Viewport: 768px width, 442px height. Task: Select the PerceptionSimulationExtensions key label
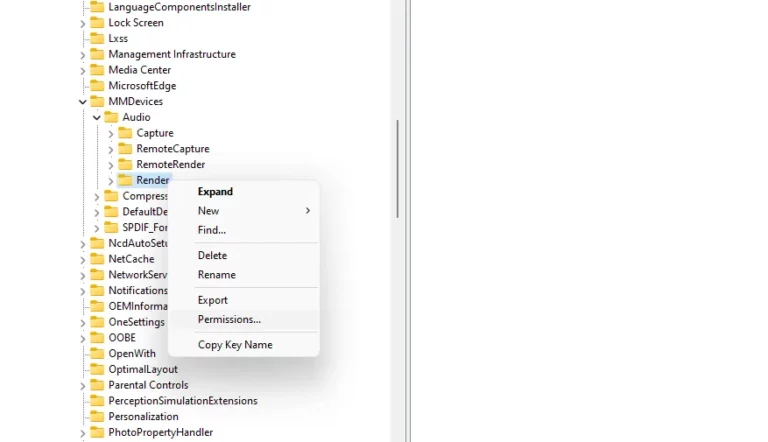click(183, 401)
